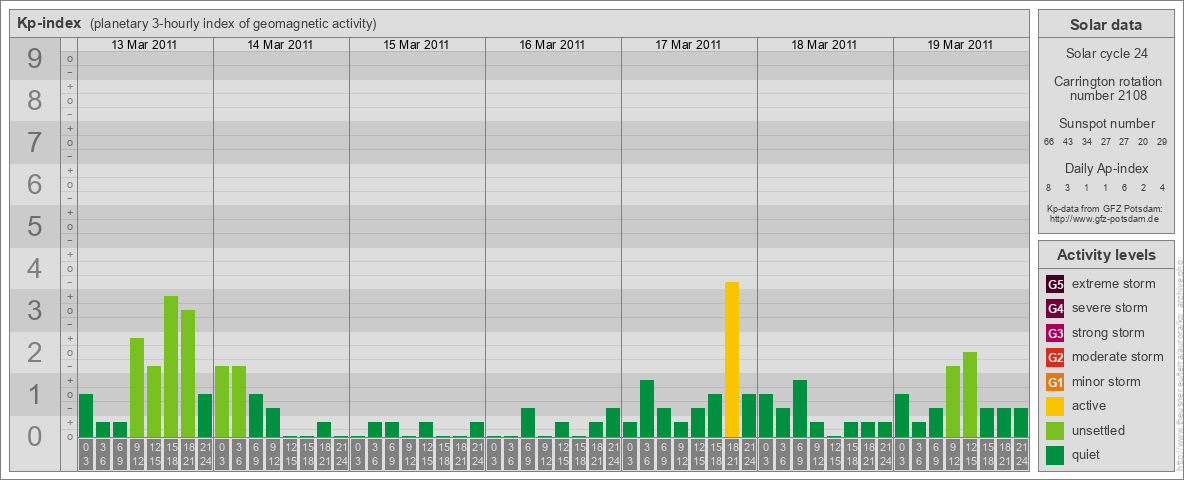Viewport: 1184px width, 480px height.
Task: Click the G2 moderate storm badge
Action: pyautogui.click(x=1055, y=357)
